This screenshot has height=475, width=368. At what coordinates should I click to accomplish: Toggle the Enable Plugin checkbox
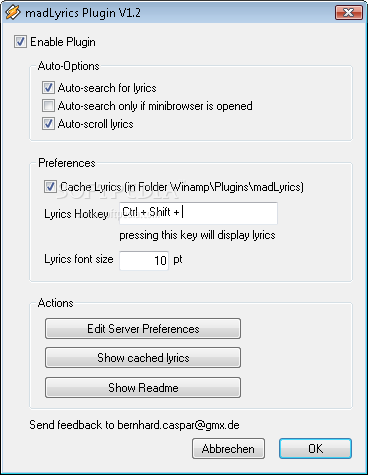click(20, 42)
